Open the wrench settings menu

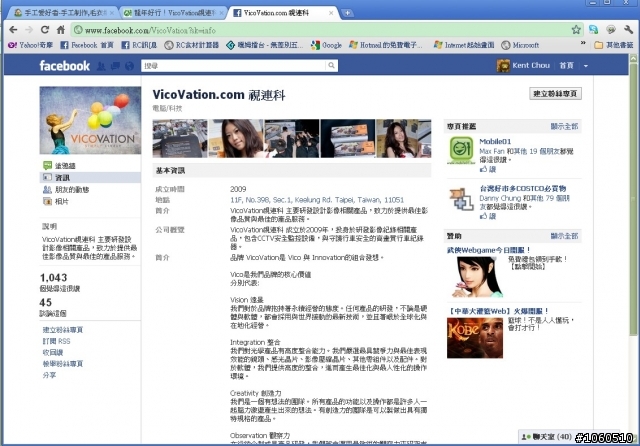[628, 29]
